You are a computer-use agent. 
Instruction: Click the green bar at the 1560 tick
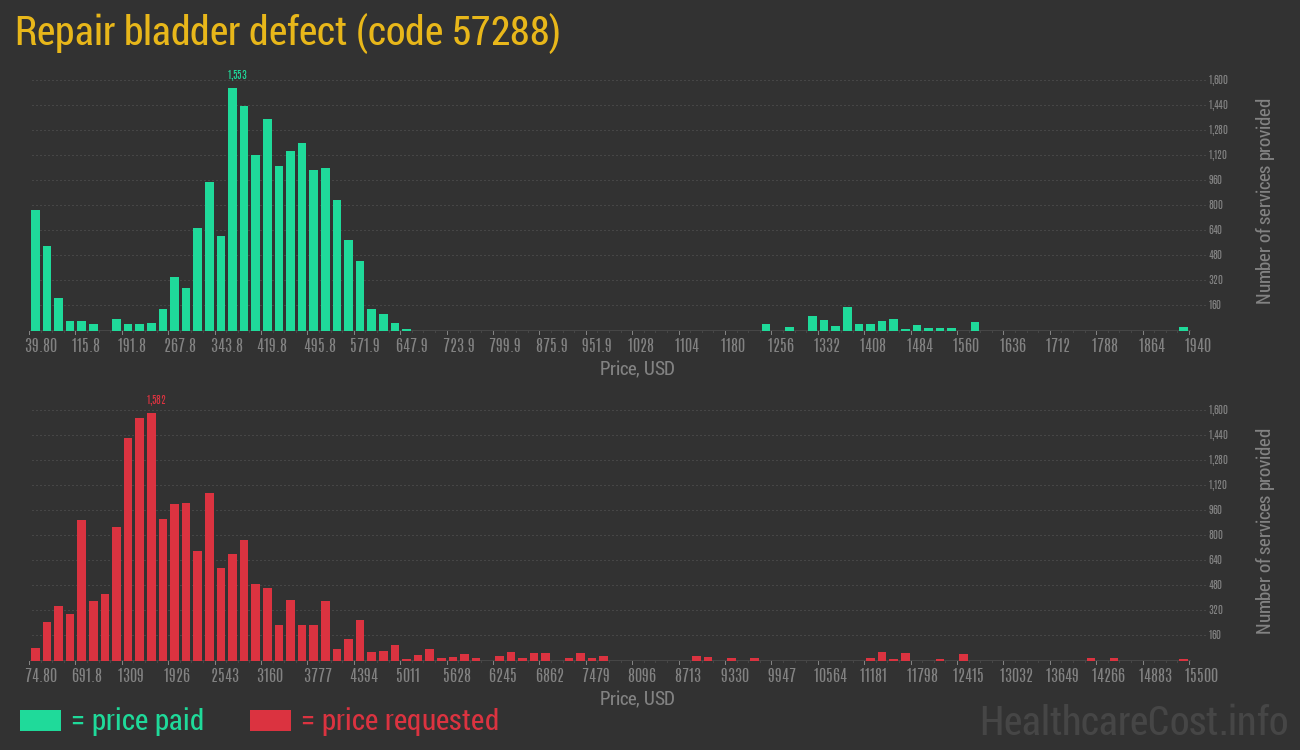tap(975, 326)
